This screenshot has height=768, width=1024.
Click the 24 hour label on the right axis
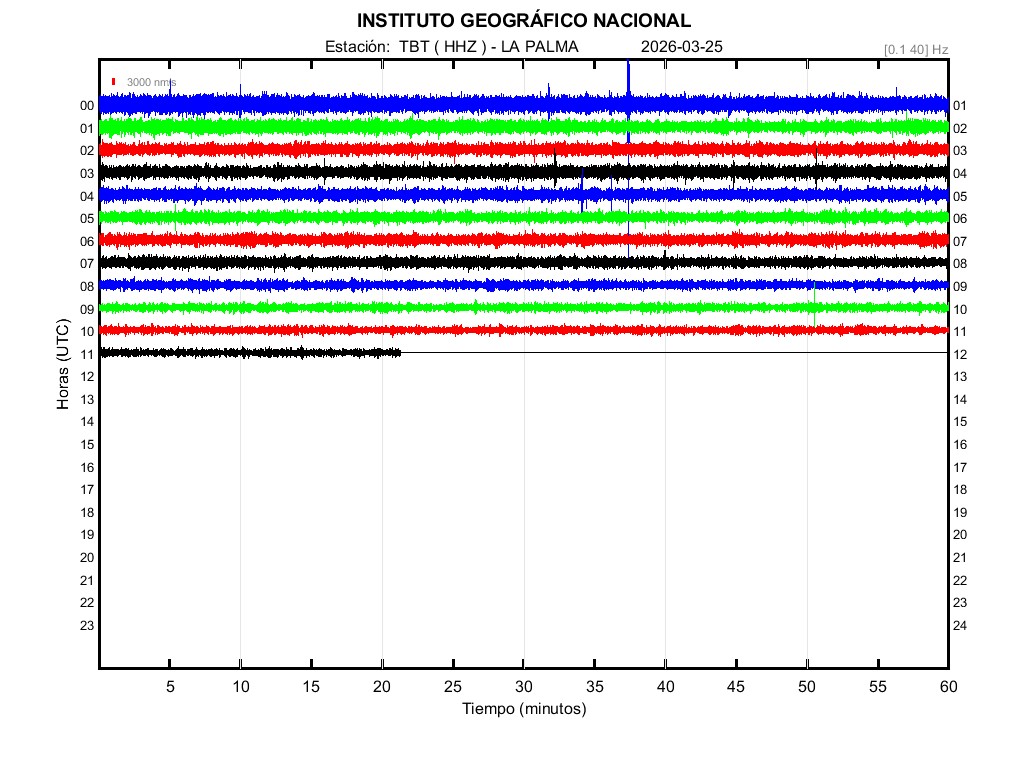pos(959,626)
